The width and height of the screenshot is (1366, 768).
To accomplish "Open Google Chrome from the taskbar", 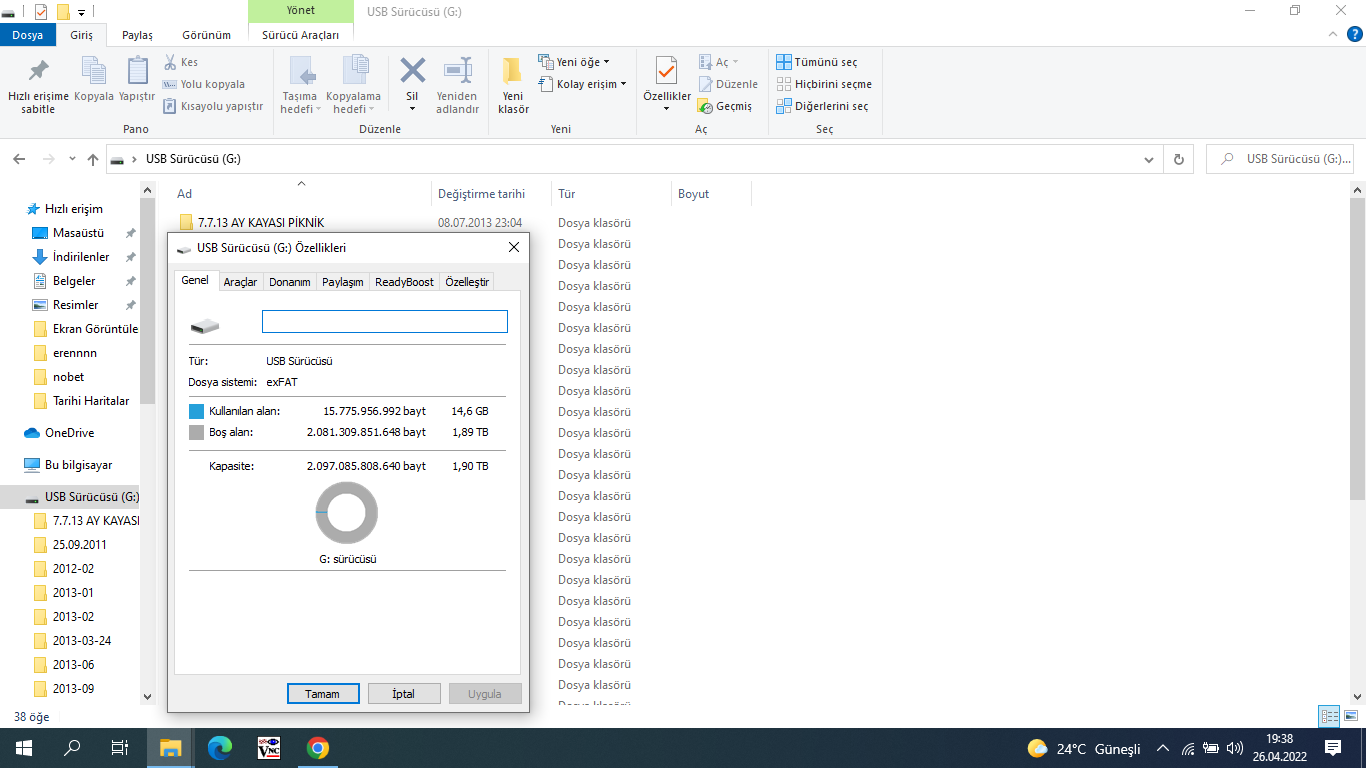I will [318, 748].
